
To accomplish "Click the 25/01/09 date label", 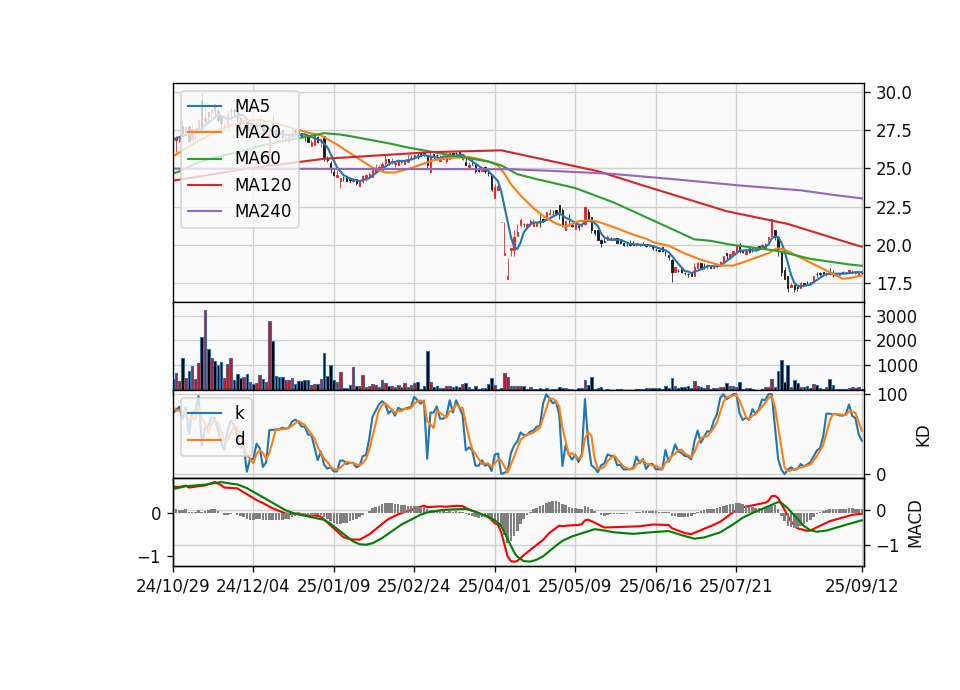I will click(334, 586).
